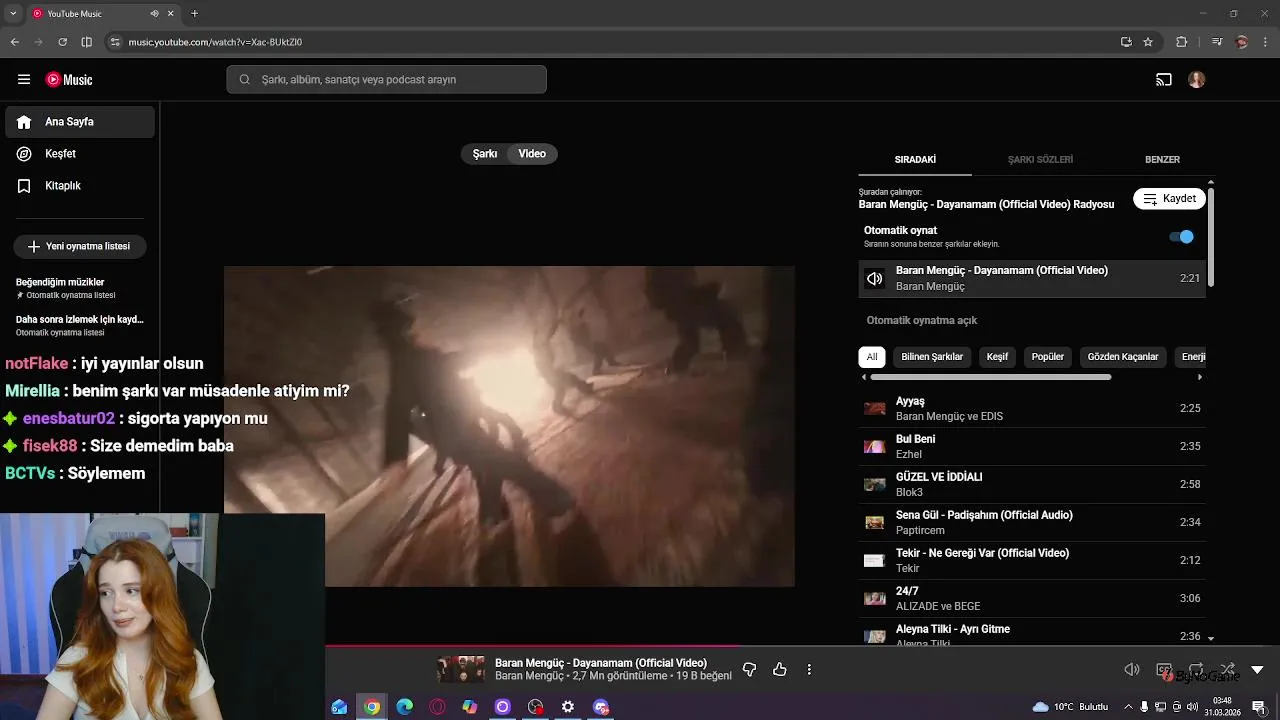Image resolution: width=1280 pixels, height=720 pixels.
Task: Turn off the Otomatik oynat switch
Action: point(1181,237)
